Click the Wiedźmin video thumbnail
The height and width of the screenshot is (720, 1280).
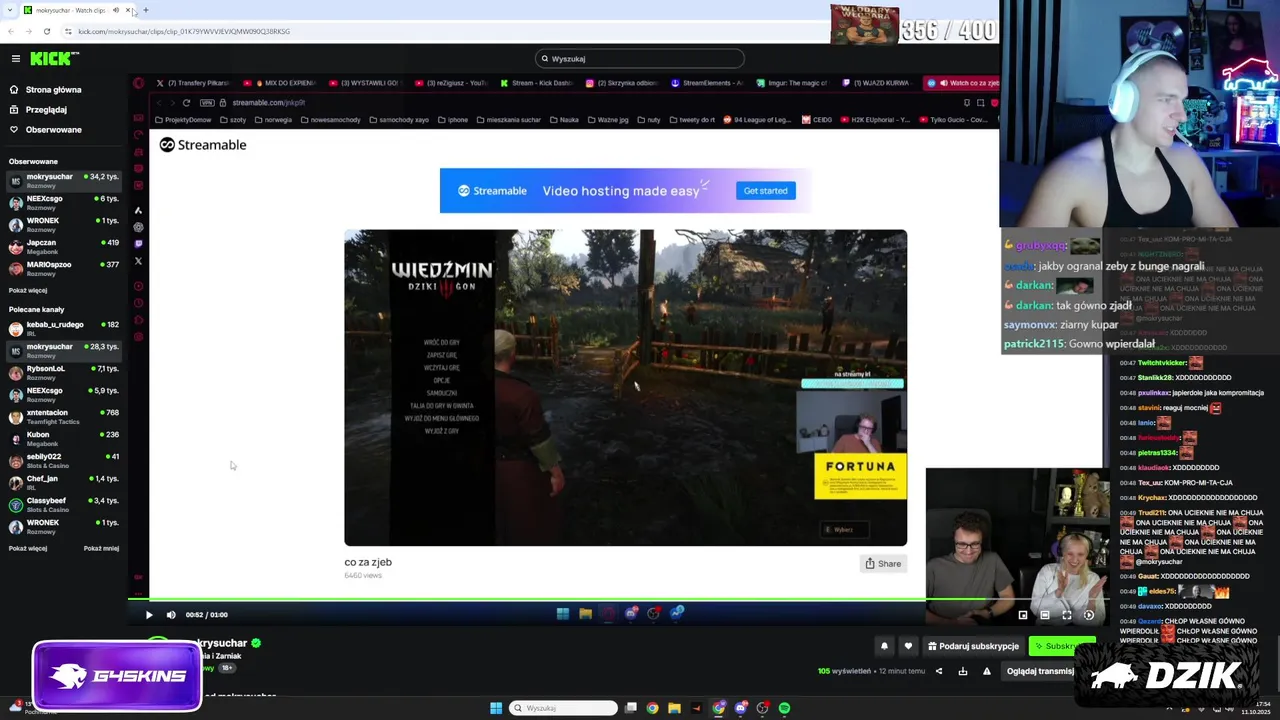[x=625, y=388]
